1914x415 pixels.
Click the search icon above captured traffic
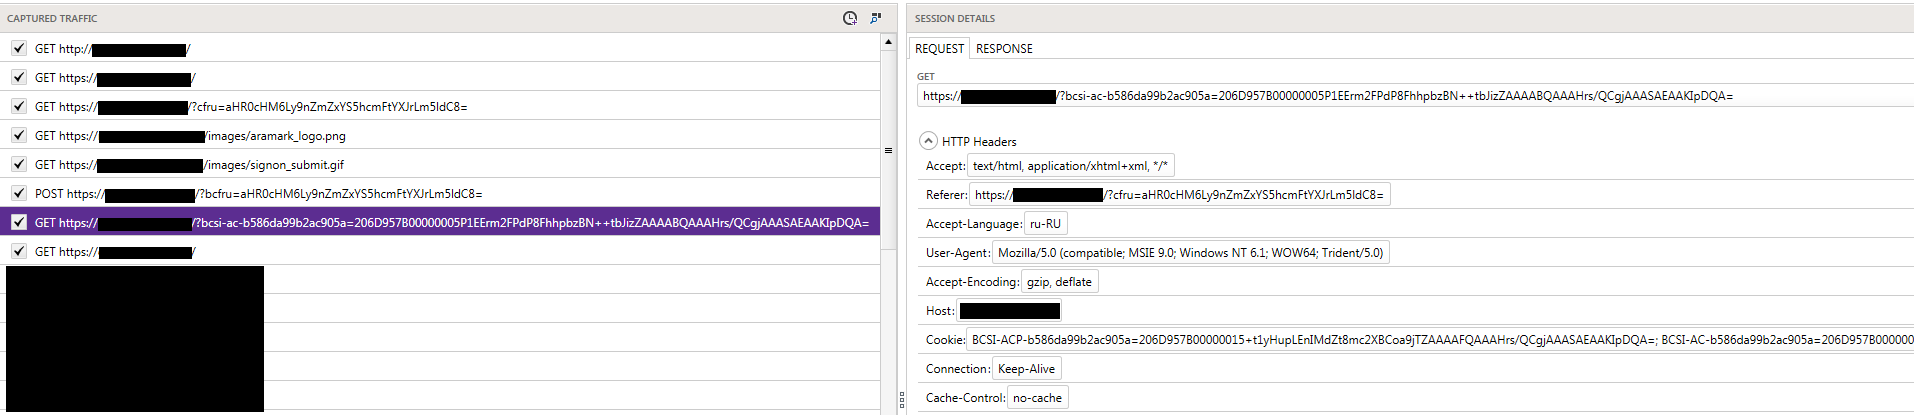pos(876,18)
